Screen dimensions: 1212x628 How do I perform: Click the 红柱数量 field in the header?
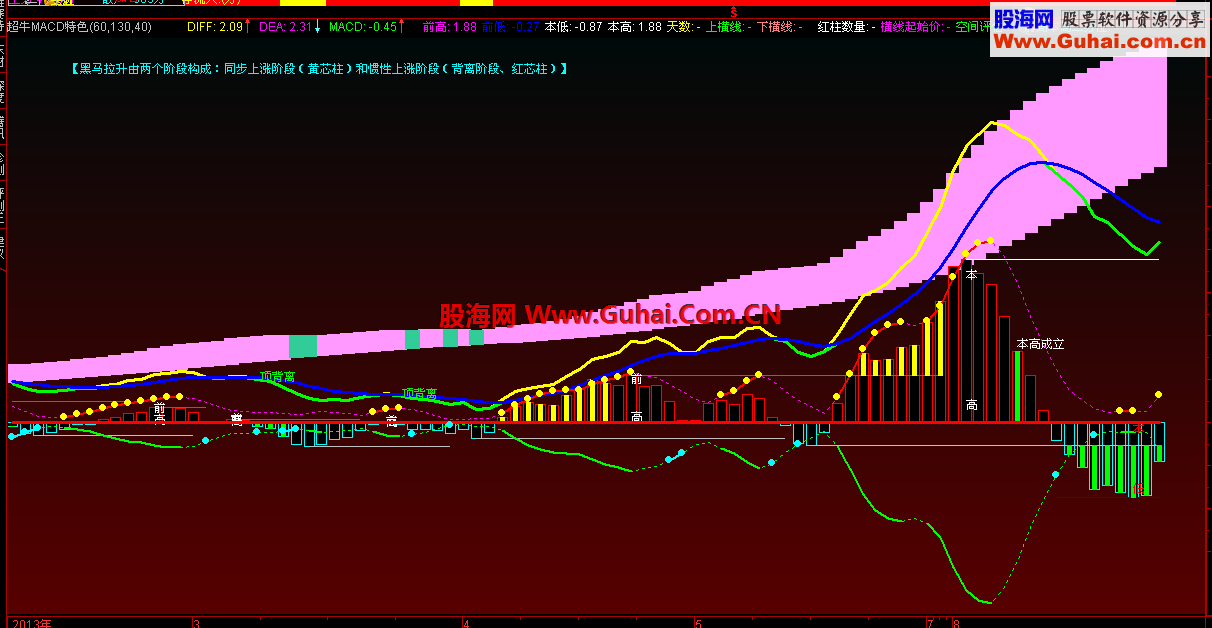pyautogui.click(x=847, y=27)
